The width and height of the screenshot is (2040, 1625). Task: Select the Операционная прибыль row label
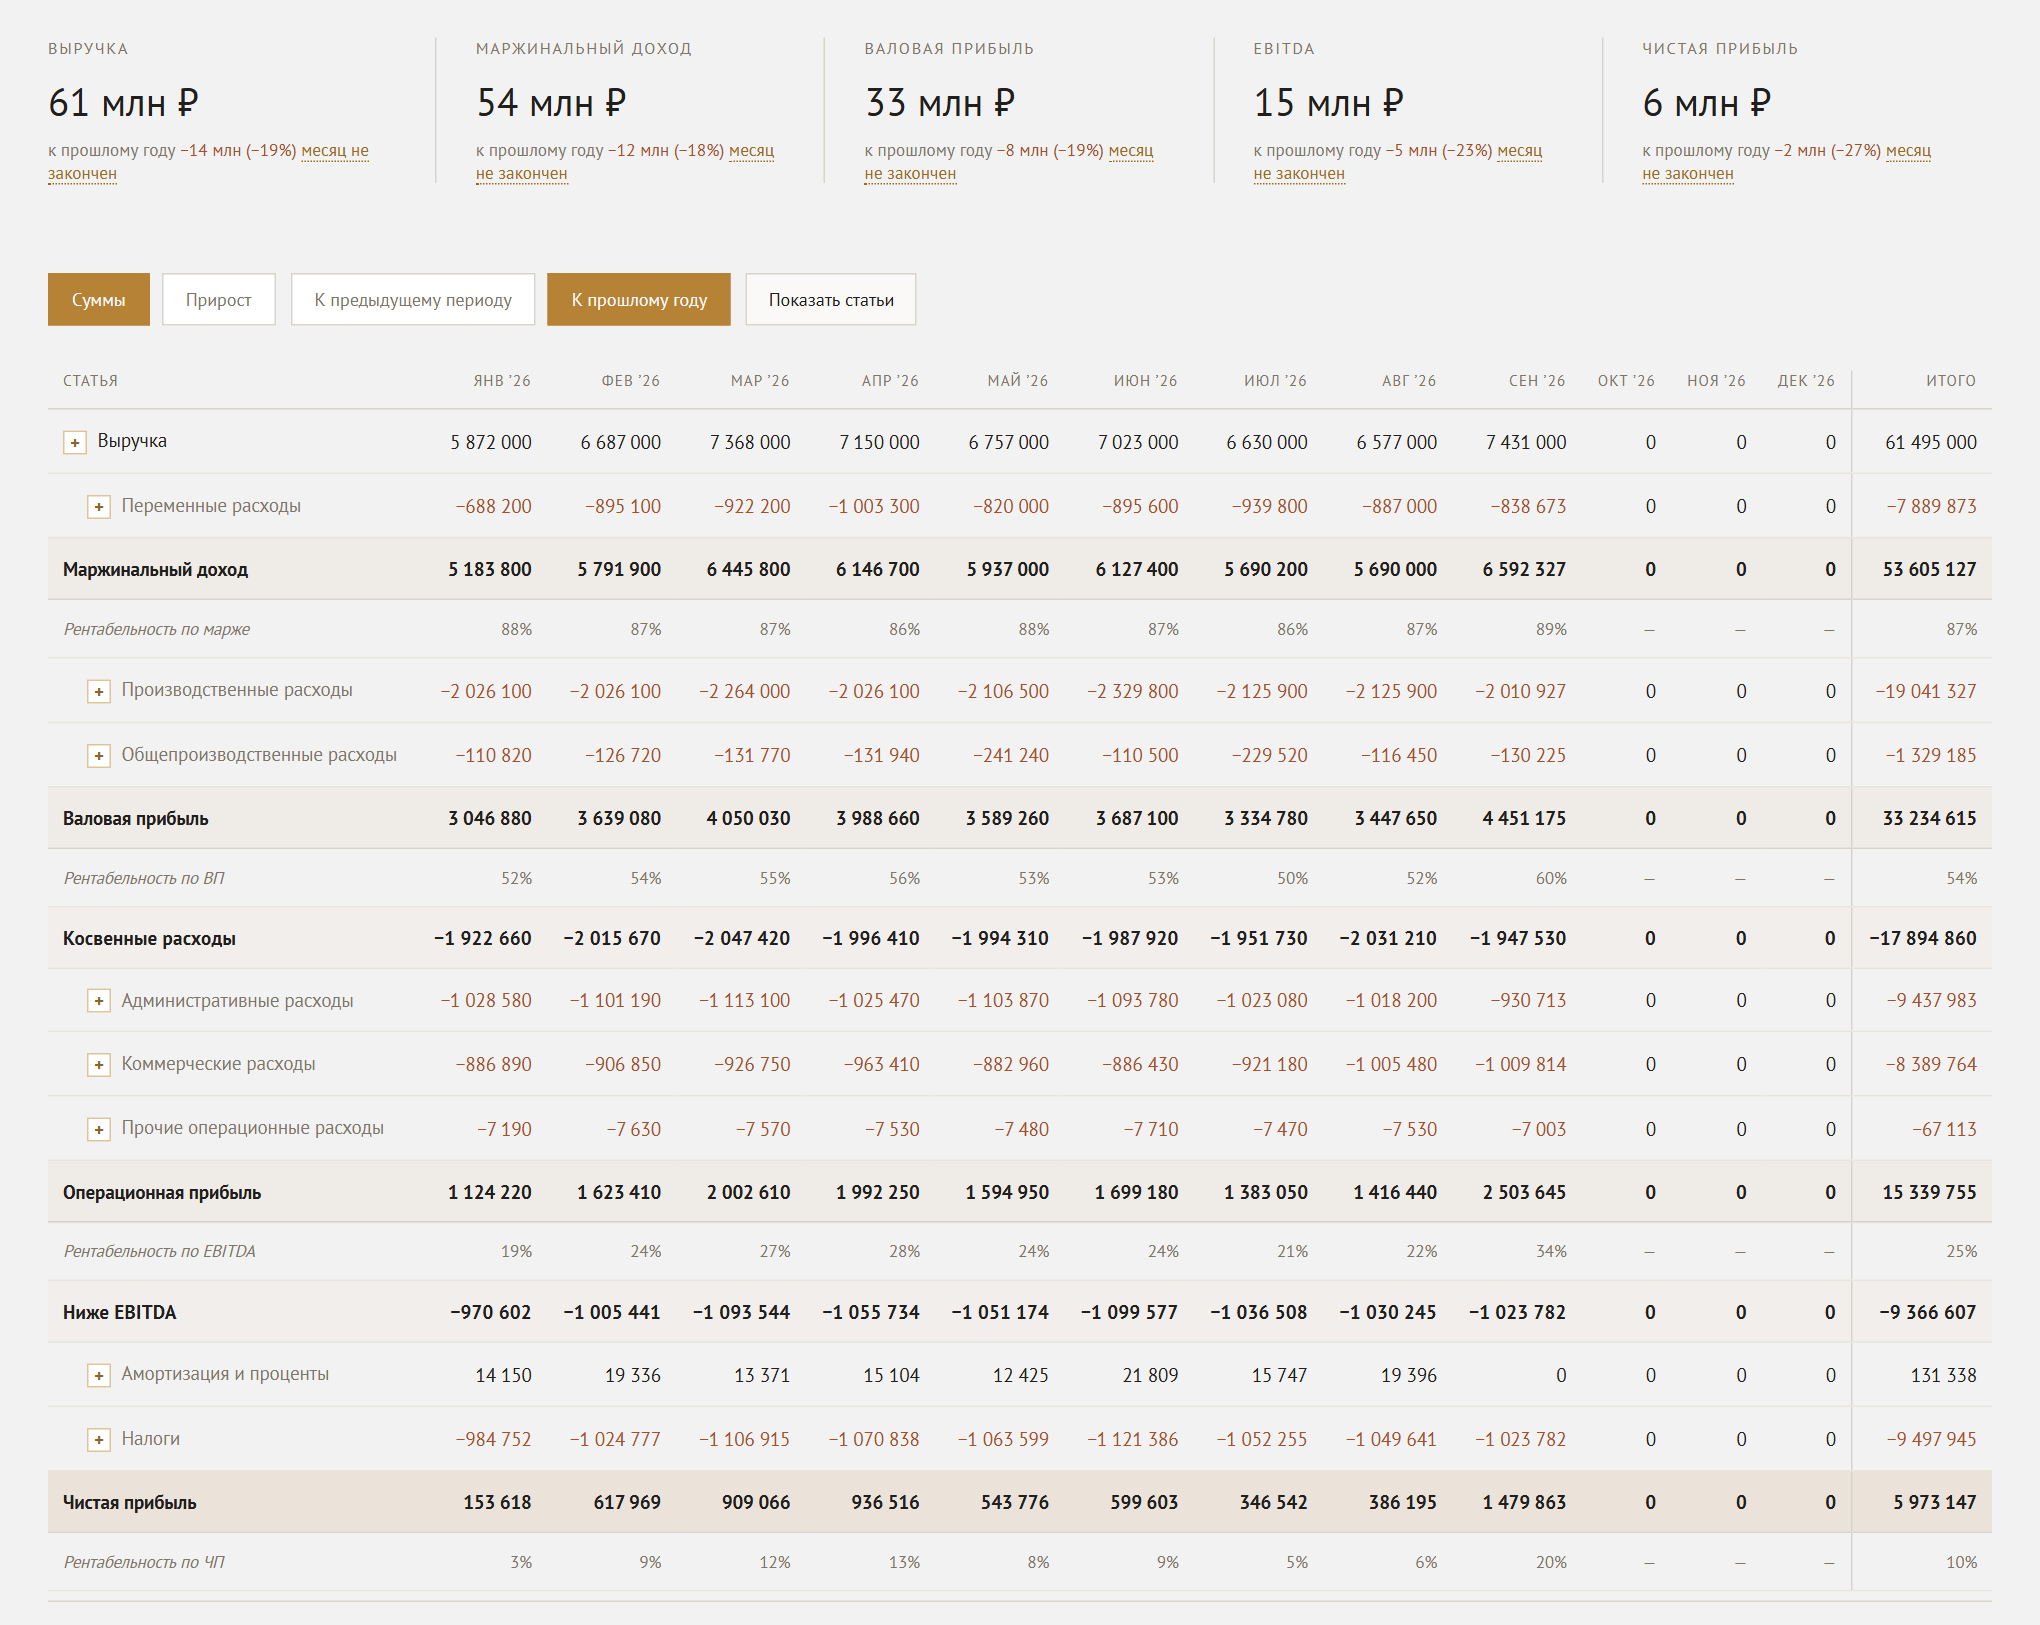[x=162, y=1192]
